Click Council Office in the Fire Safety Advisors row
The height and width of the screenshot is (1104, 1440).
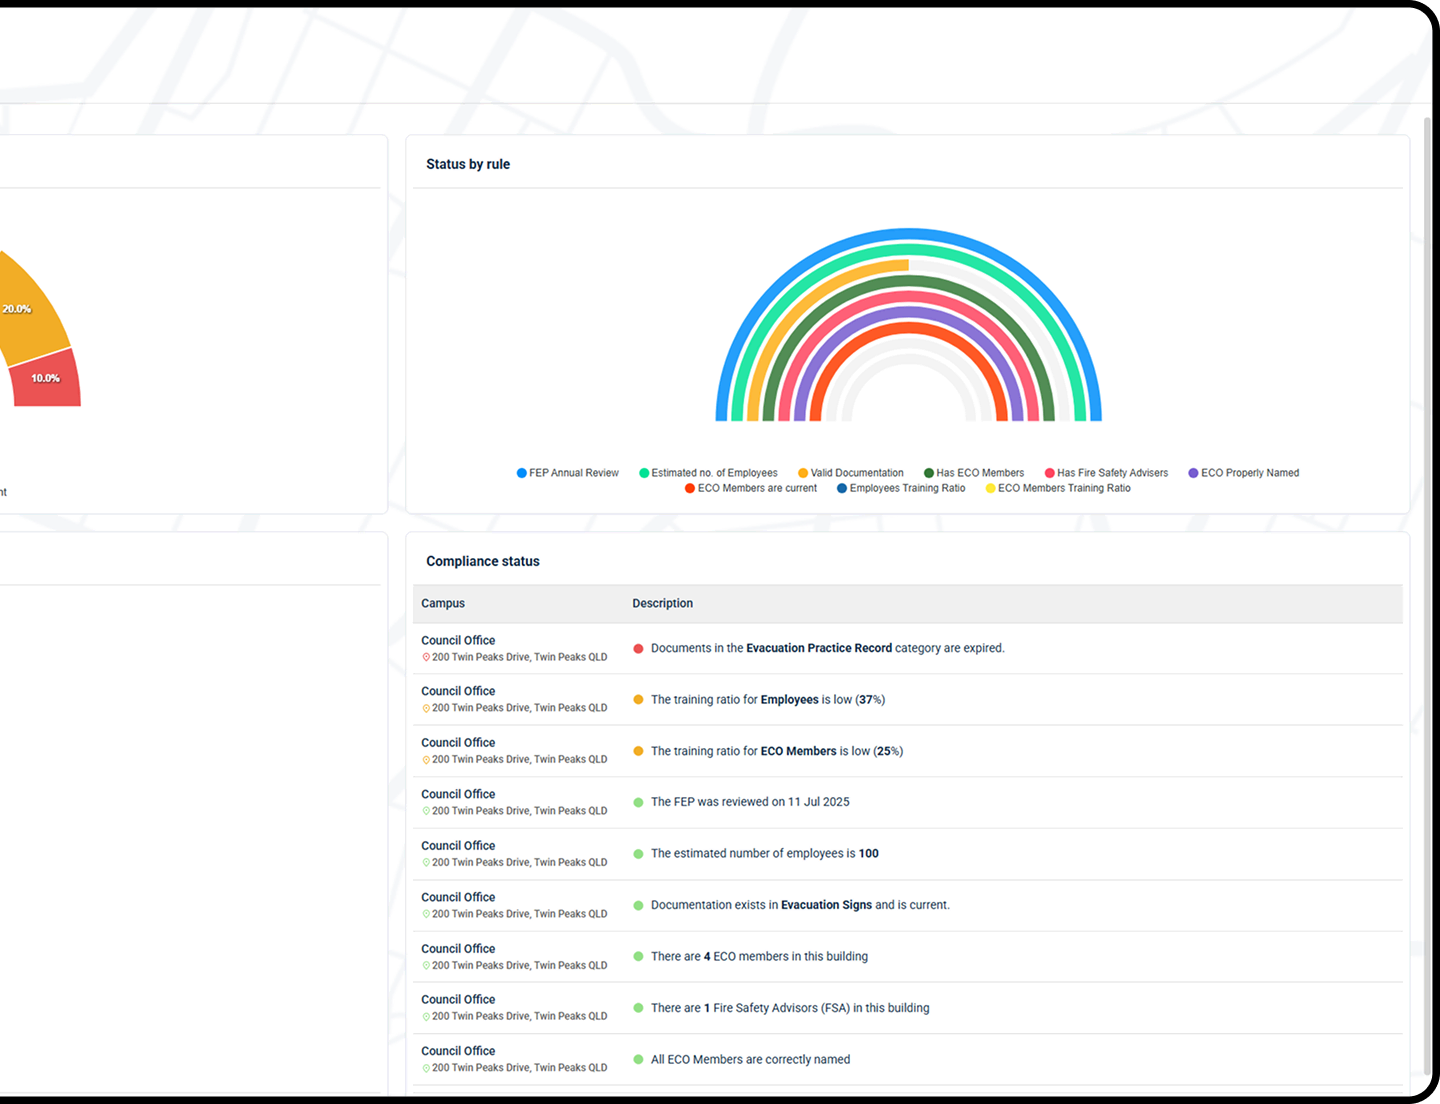point(457,999)
